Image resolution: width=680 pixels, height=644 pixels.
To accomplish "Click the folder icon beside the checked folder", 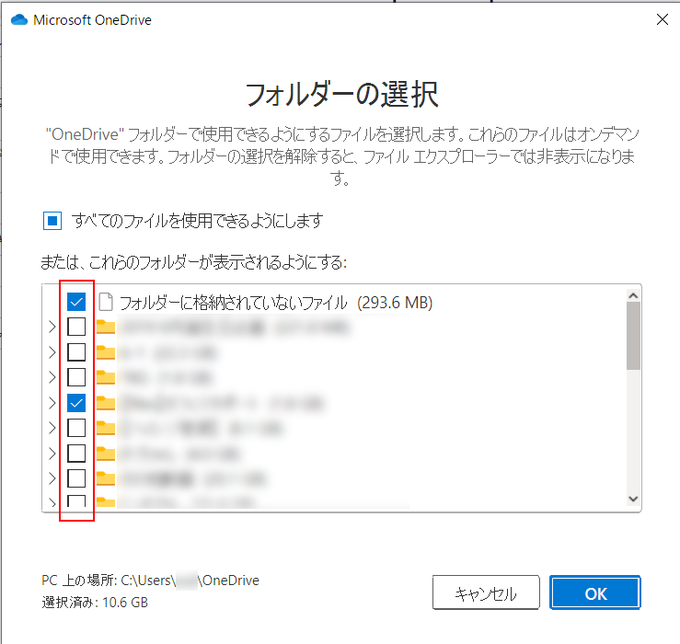I will (106, 403).
